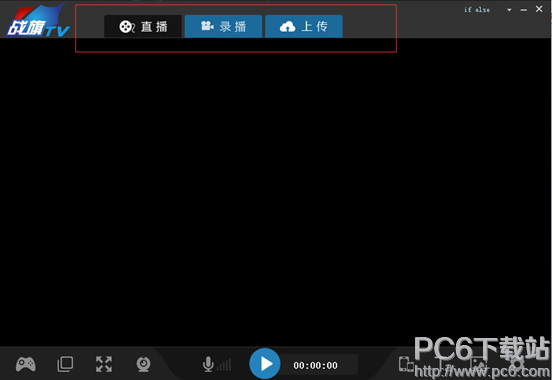Adjust the microphone volume level bars

click(x=224, y=365)
